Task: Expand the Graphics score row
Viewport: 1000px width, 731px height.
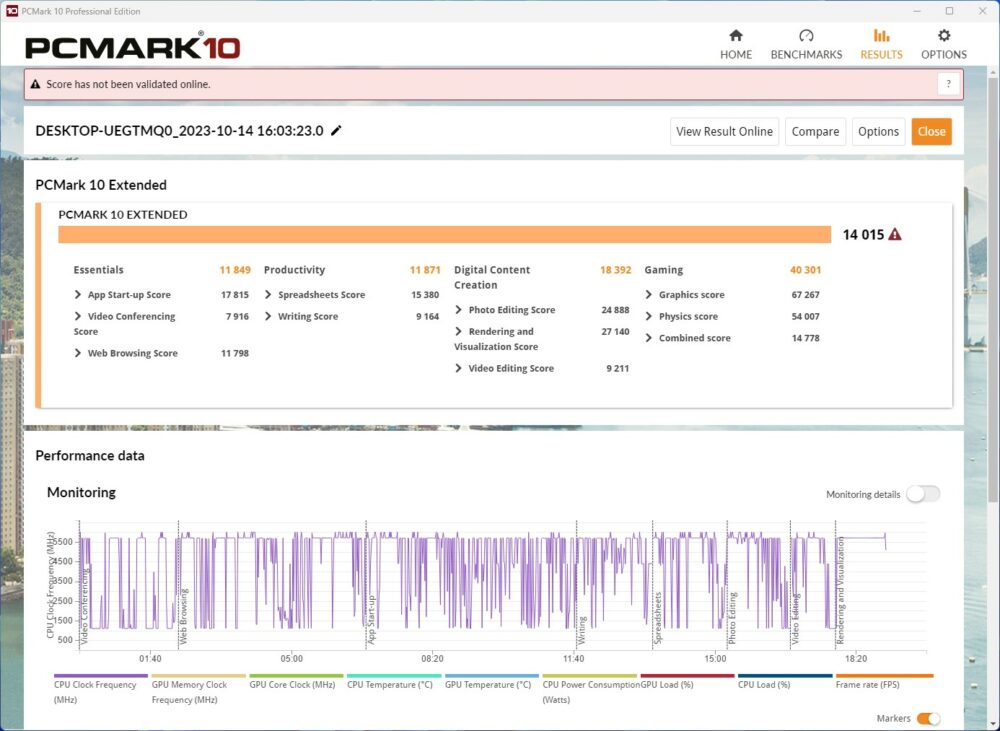Action: (x=649, y=295)
